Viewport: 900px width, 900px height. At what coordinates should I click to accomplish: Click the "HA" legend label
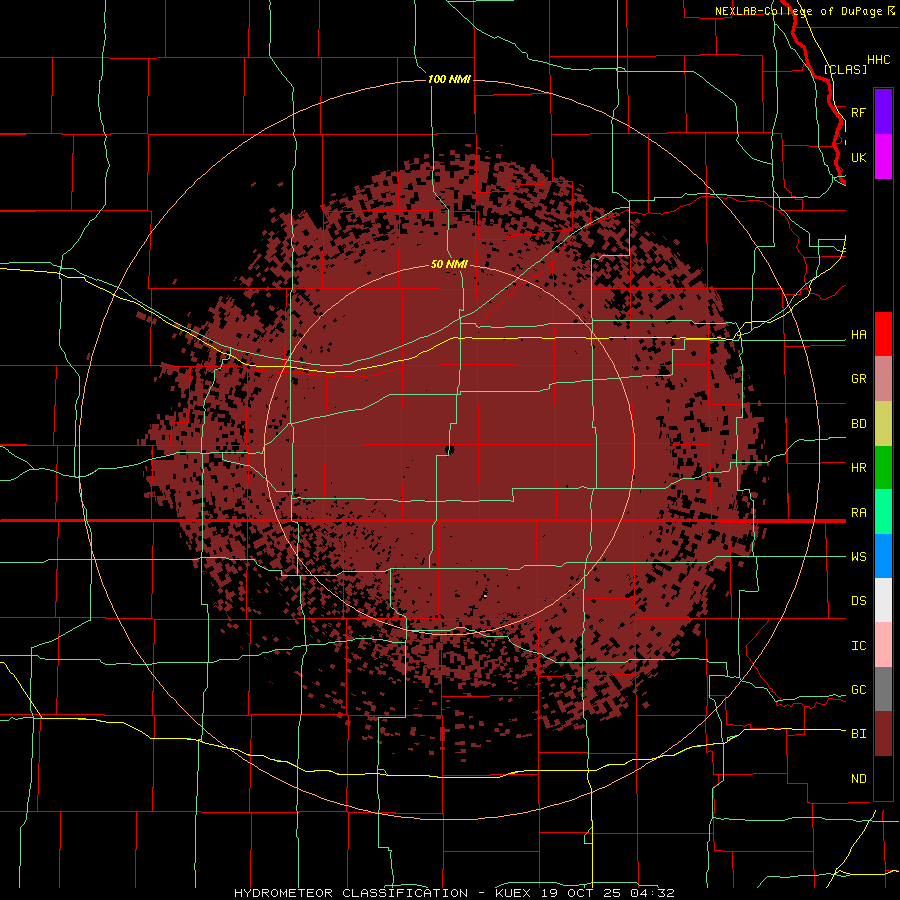[858, 335]
